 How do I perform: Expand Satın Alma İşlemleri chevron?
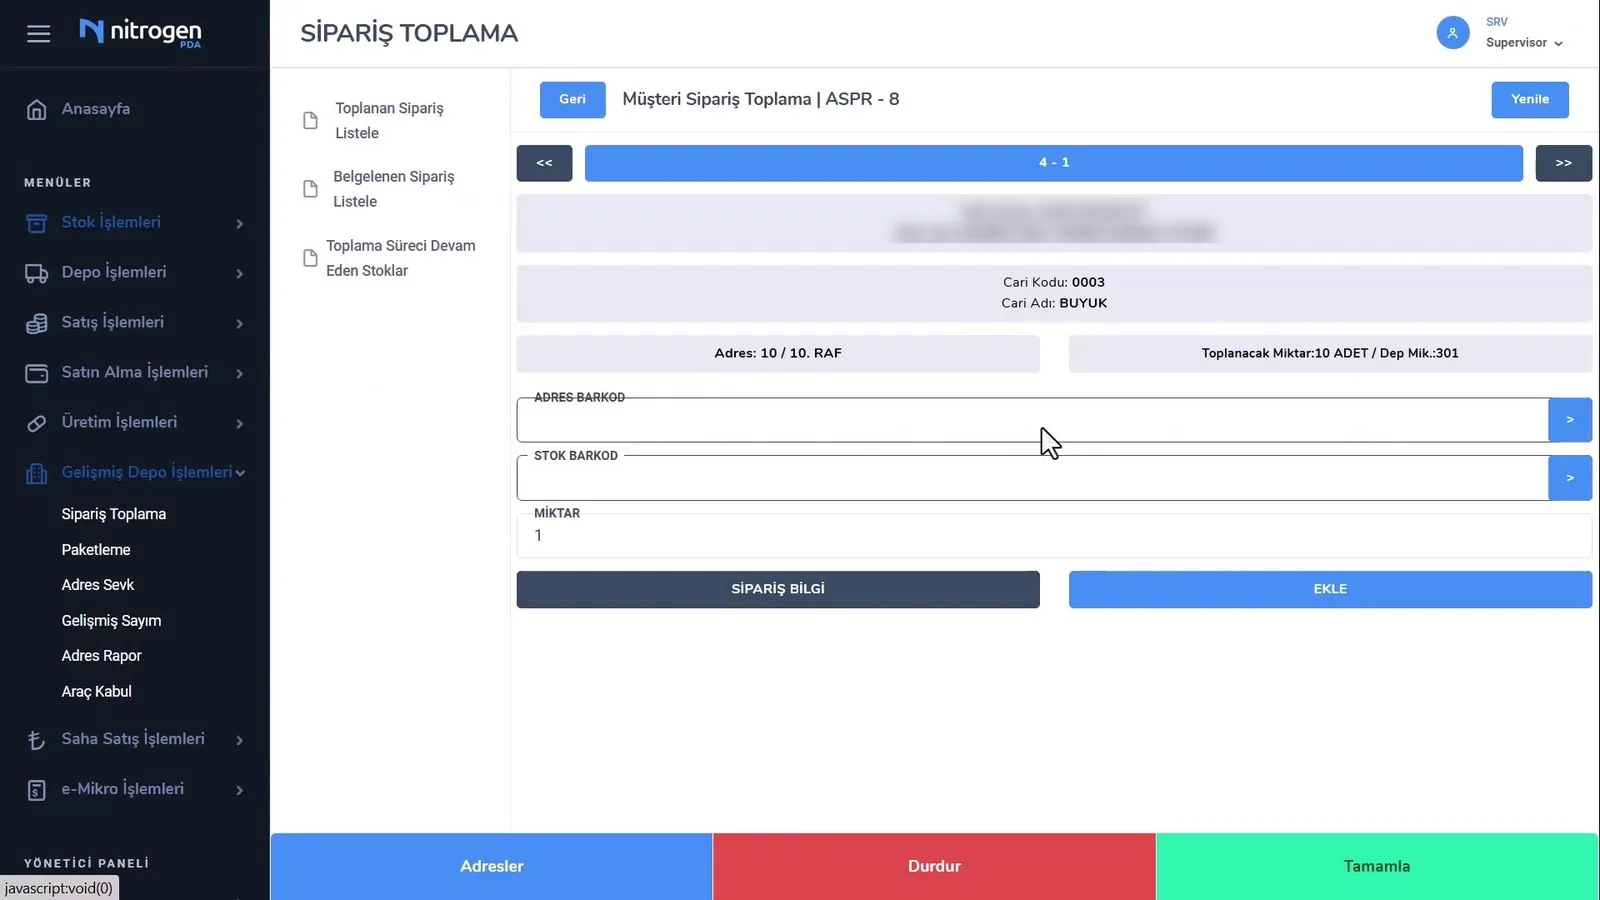coord(239,373)
